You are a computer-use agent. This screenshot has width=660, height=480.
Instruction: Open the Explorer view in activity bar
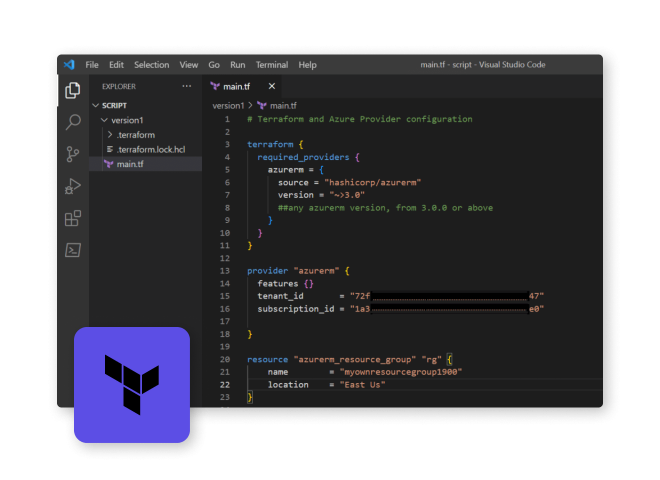coord(73,91)
